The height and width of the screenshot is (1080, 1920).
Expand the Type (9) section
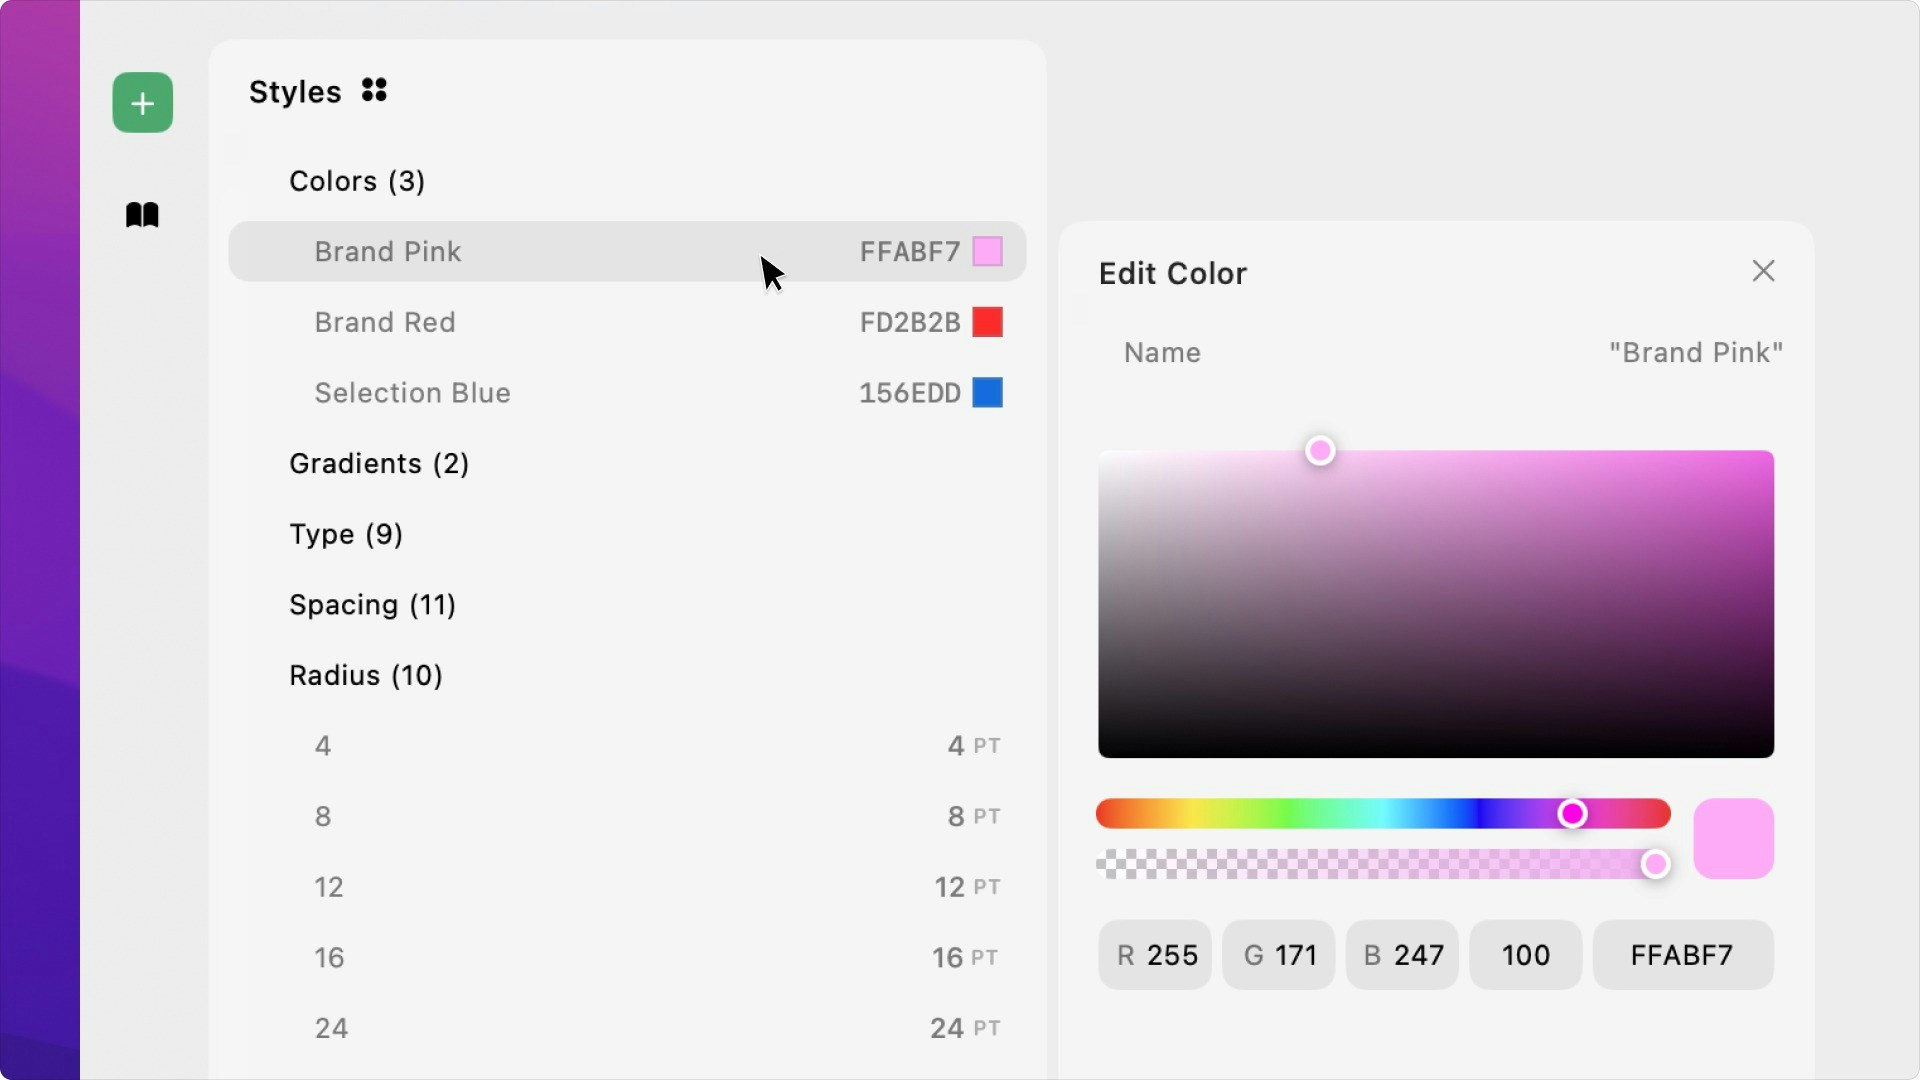tap(346, 534)
